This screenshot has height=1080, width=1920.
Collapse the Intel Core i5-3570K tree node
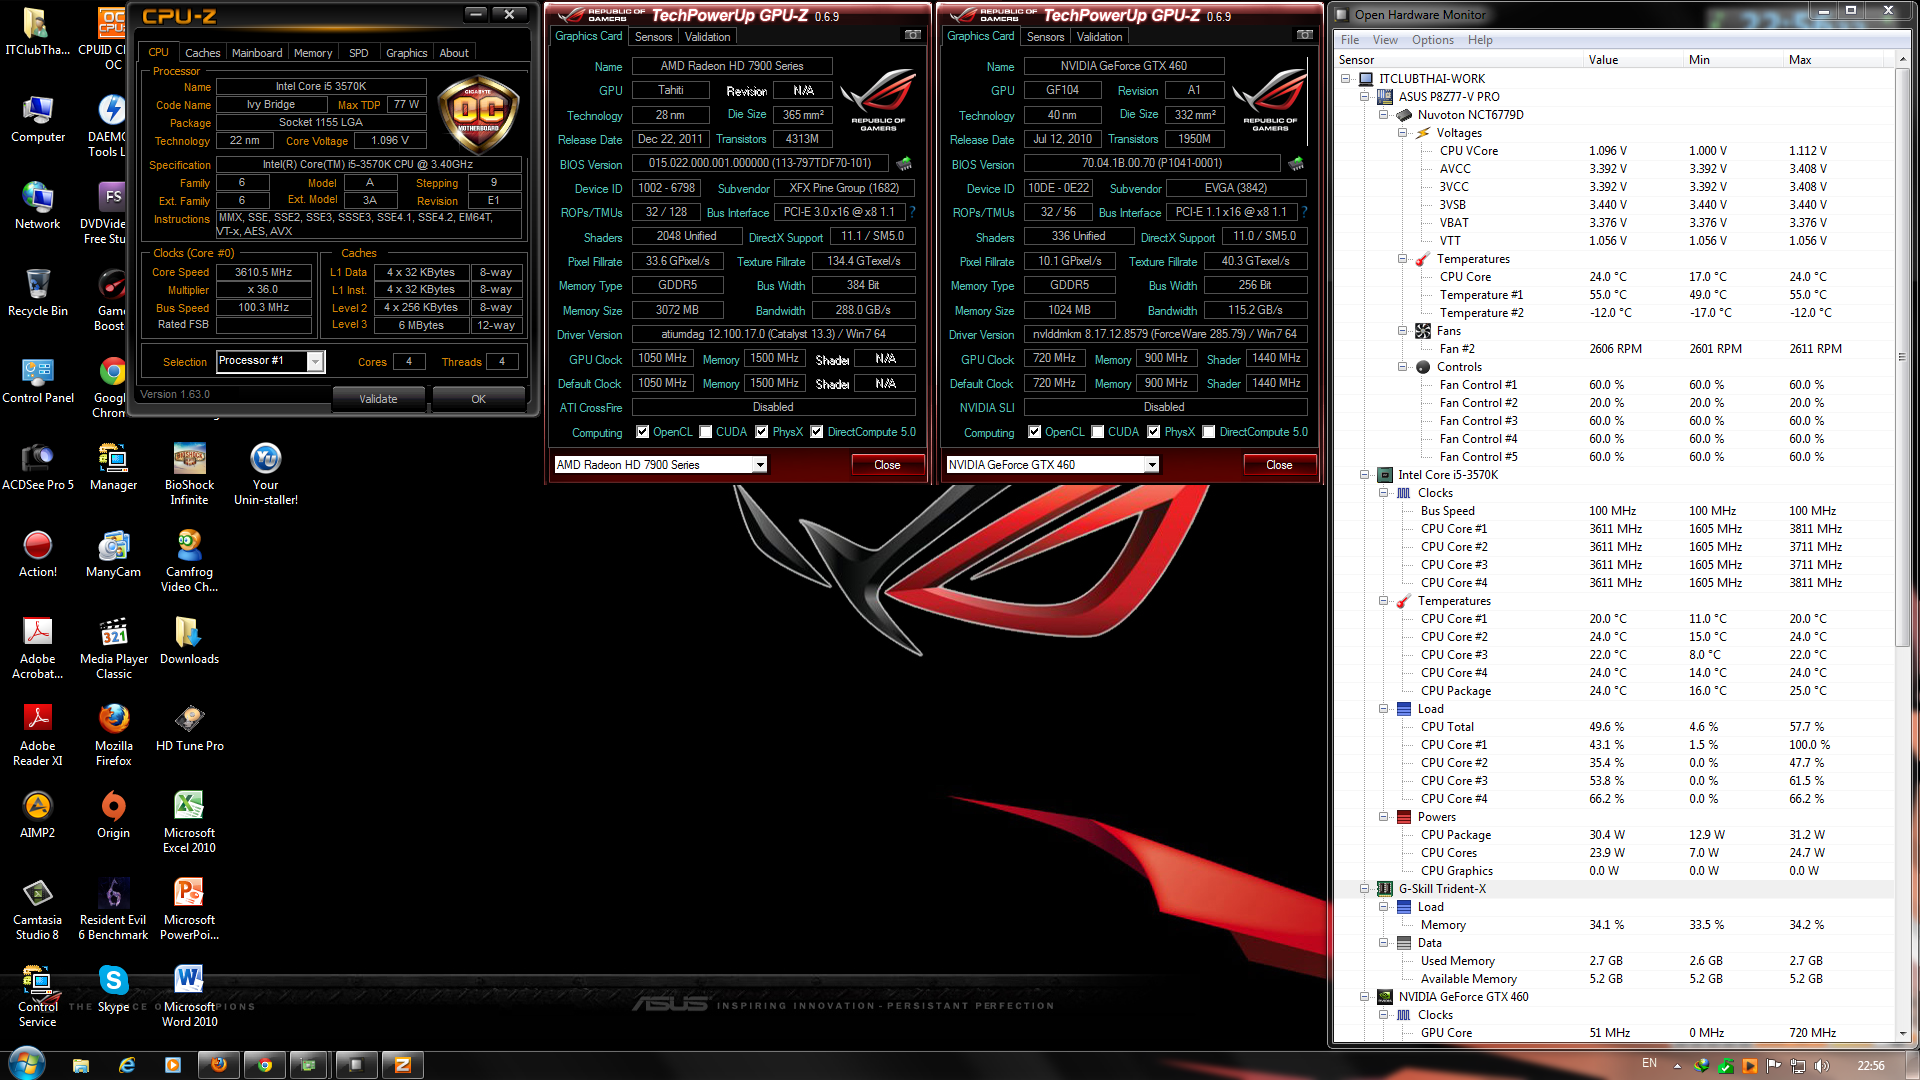(x=1365, y=475)
